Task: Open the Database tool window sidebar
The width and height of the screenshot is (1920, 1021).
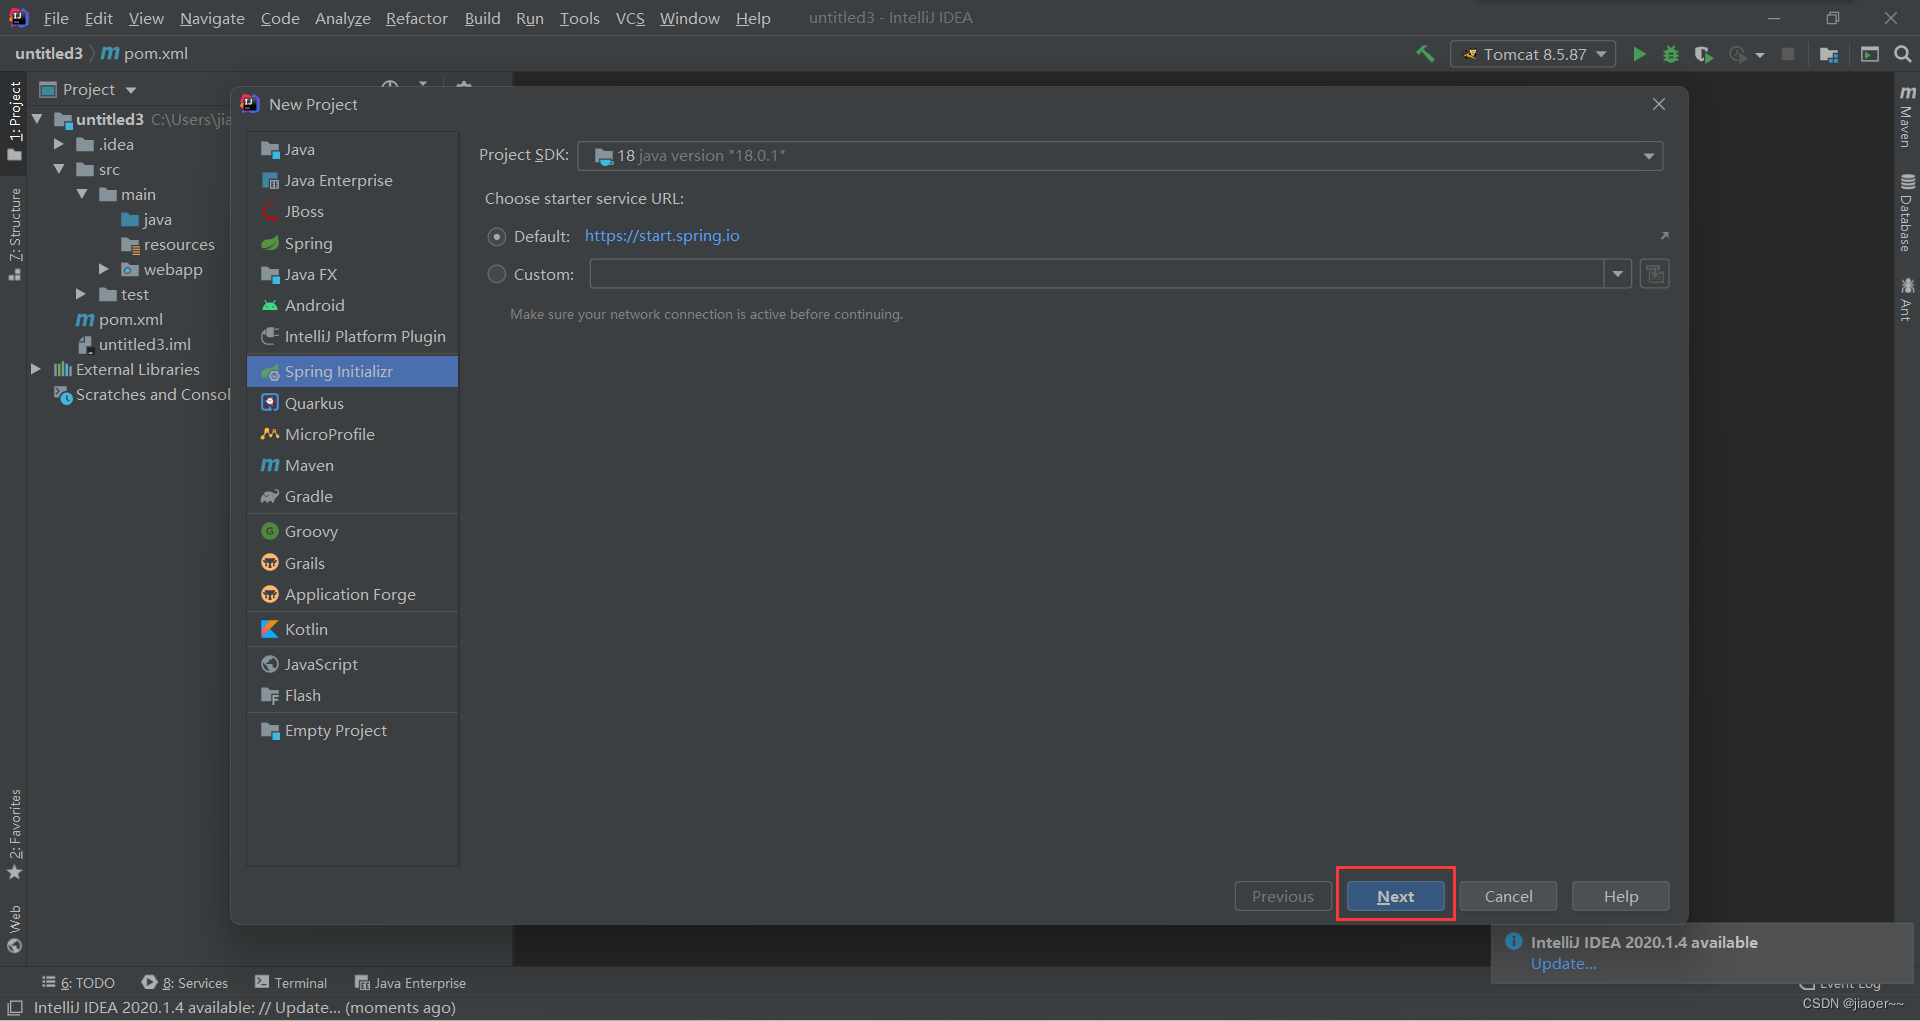Action: pyautogui.click(x=1907, y=213)
